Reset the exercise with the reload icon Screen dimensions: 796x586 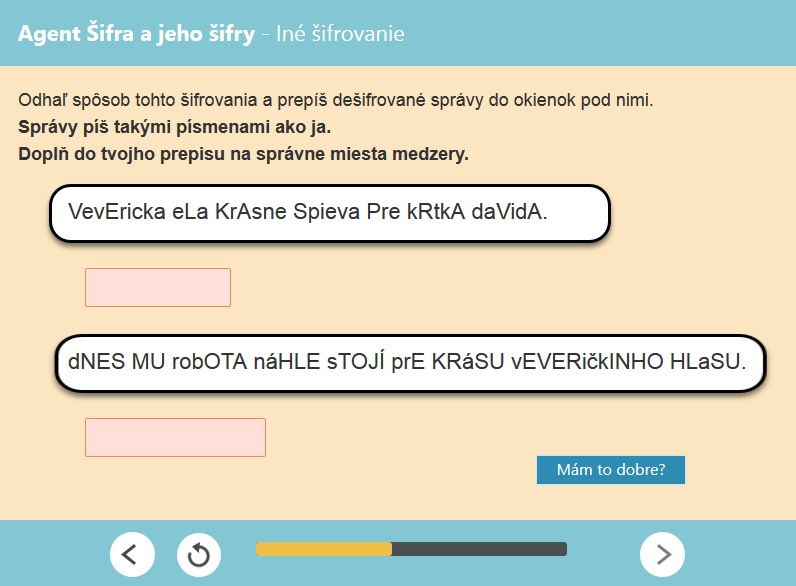click(198, 554)
